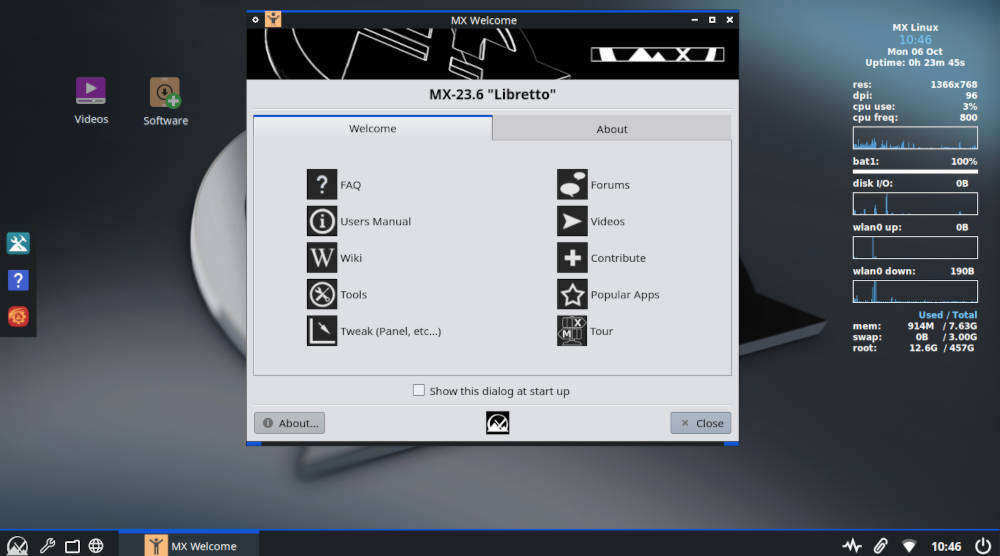The height and width of the screenshot is (556, 1000).
Task: Launch MX Tools from the Welcome list
Action: click(x=322, y=295)
